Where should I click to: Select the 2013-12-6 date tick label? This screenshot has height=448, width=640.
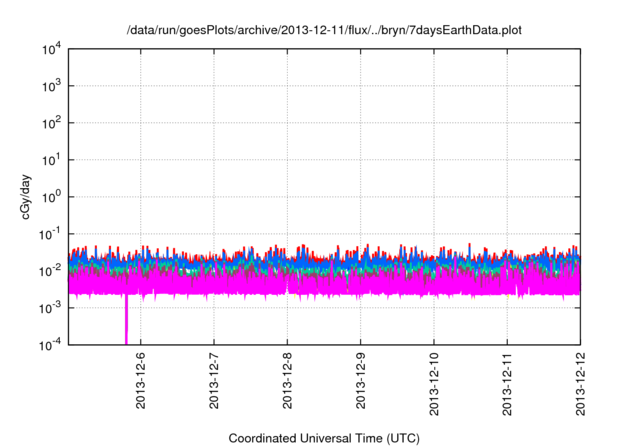[x=140, y=381]
